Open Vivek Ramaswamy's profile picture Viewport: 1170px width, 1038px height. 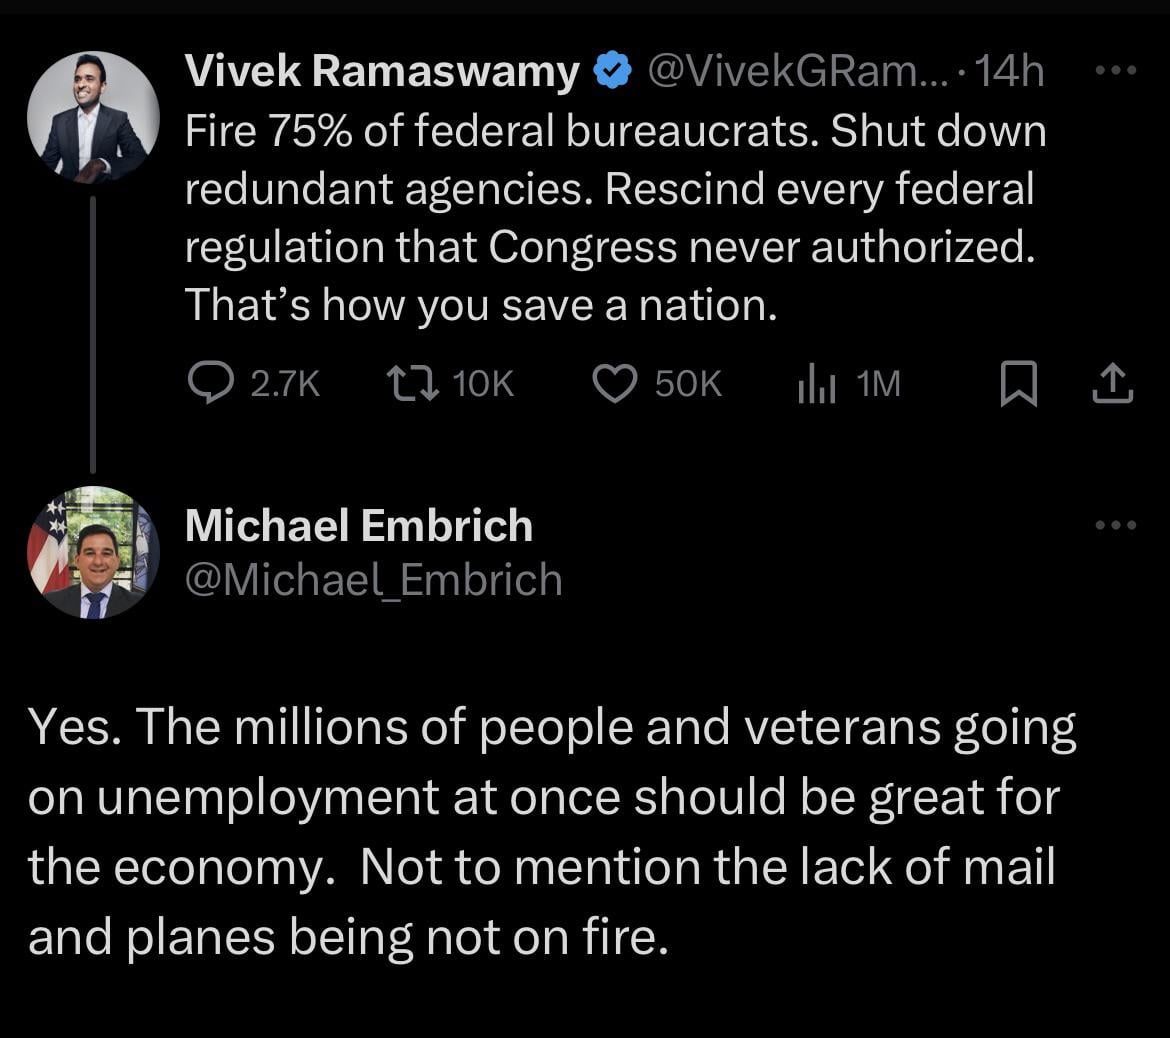(93, 117)
